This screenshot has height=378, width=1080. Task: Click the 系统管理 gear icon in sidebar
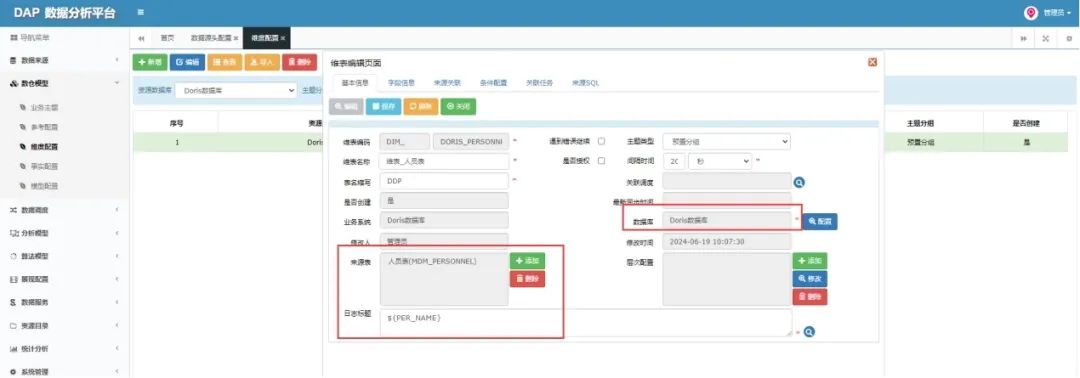14,372
